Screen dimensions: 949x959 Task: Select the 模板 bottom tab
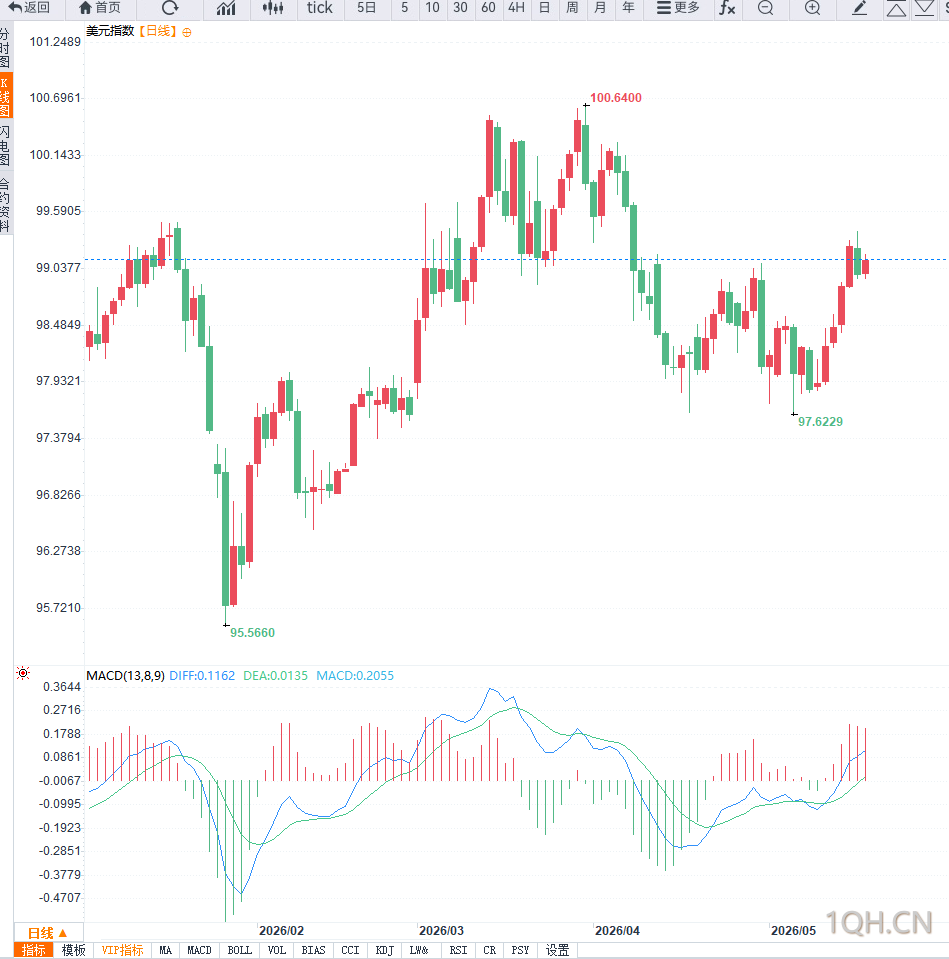pos(74,950)
